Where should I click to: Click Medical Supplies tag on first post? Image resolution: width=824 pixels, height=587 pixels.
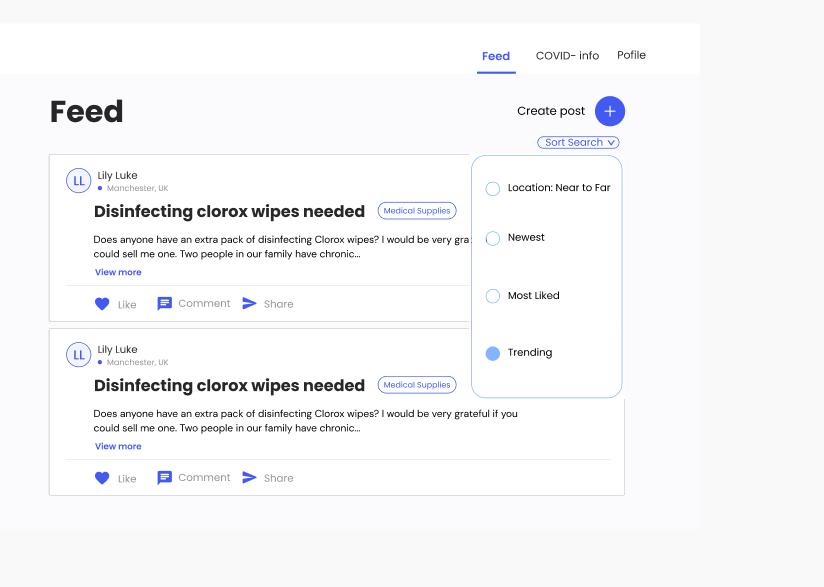(x=417, y=211)
